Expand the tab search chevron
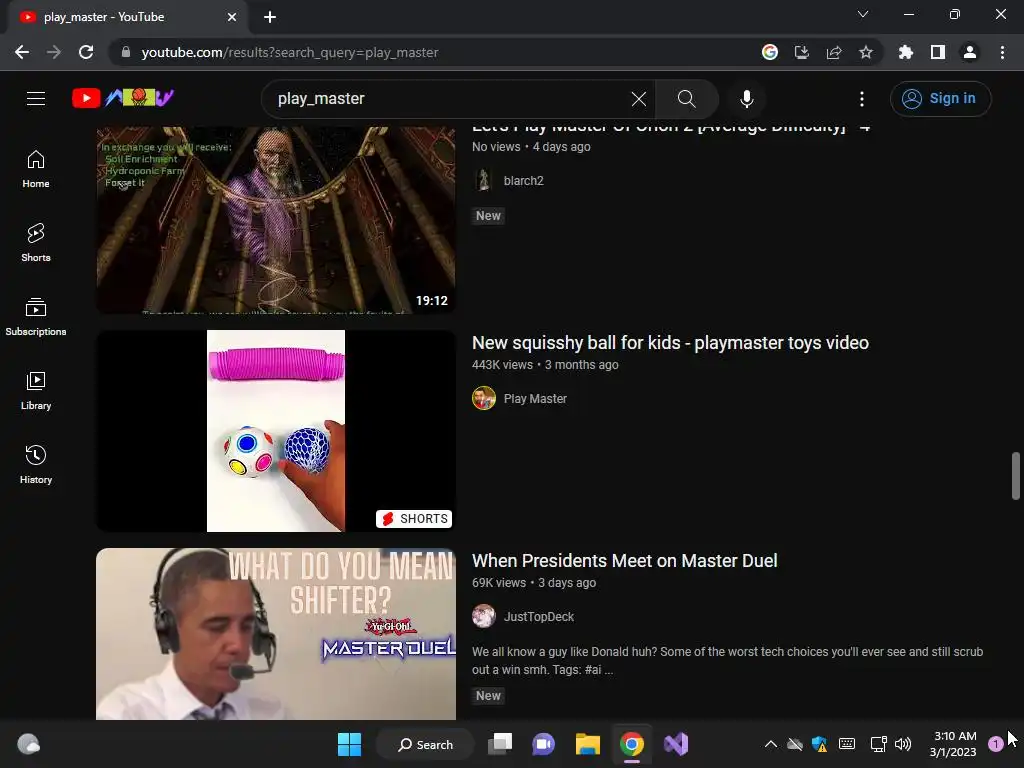 pos(863,14)
